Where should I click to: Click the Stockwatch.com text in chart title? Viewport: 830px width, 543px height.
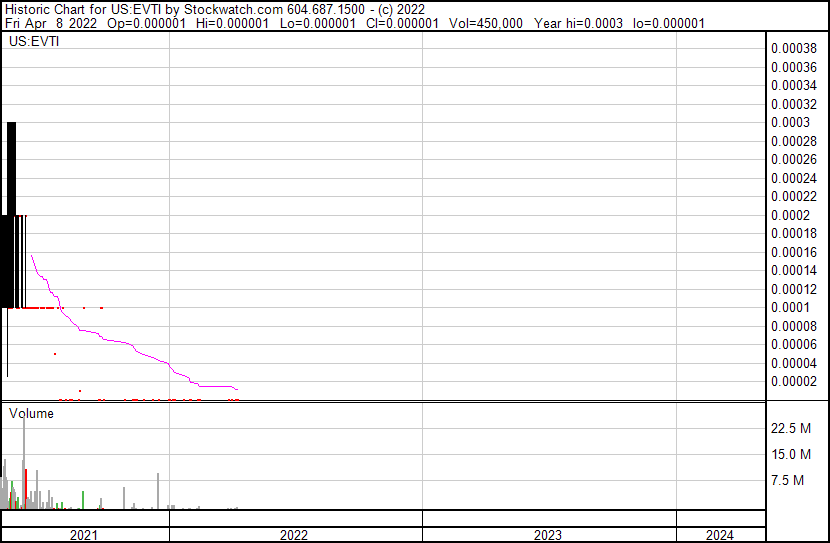233,10
